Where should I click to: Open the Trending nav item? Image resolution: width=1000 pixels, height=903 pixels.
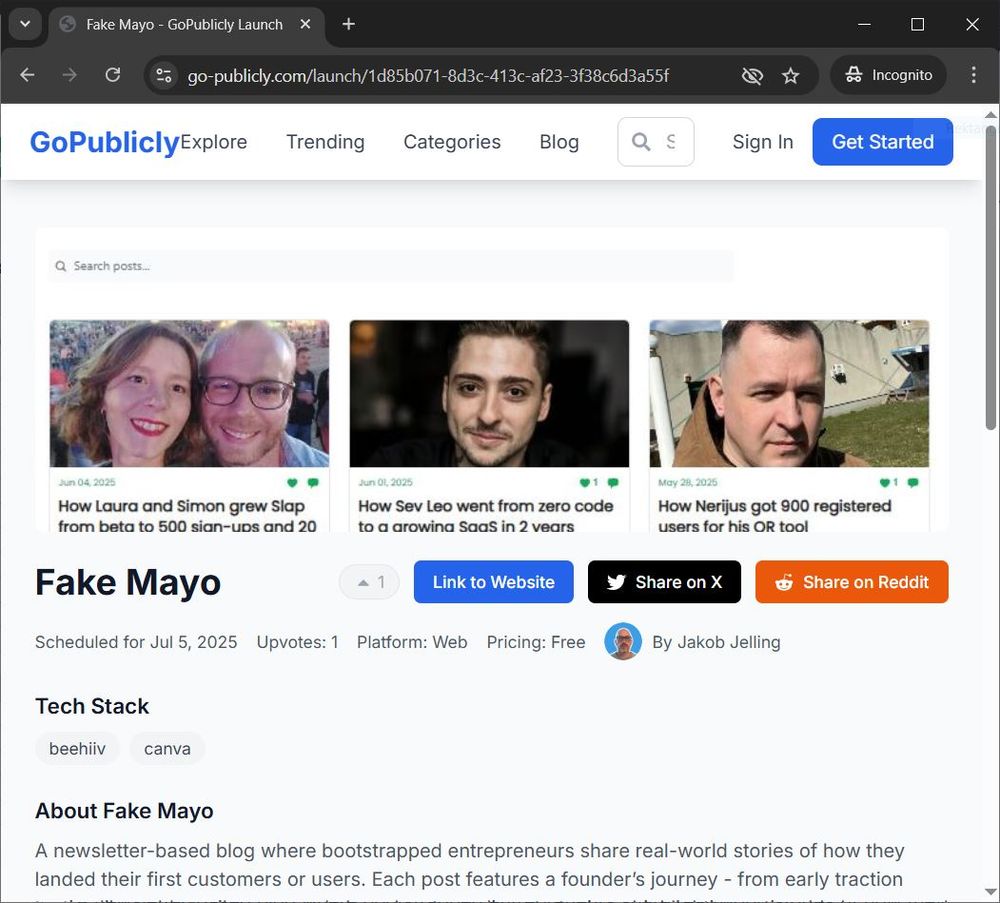click(x=325, y=142)
